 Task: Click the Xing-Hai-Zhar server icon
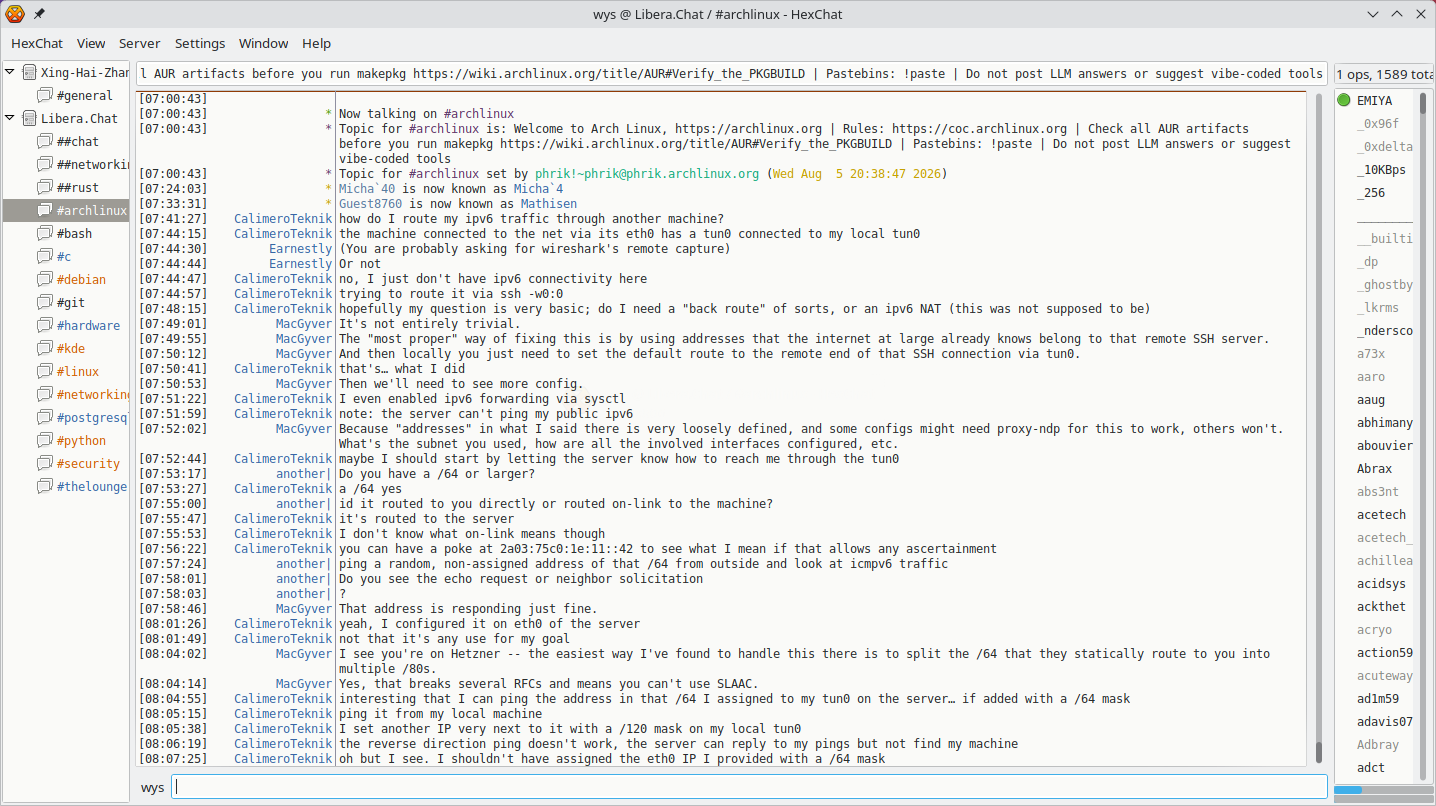pyautogui.click(x=29, y=73)
